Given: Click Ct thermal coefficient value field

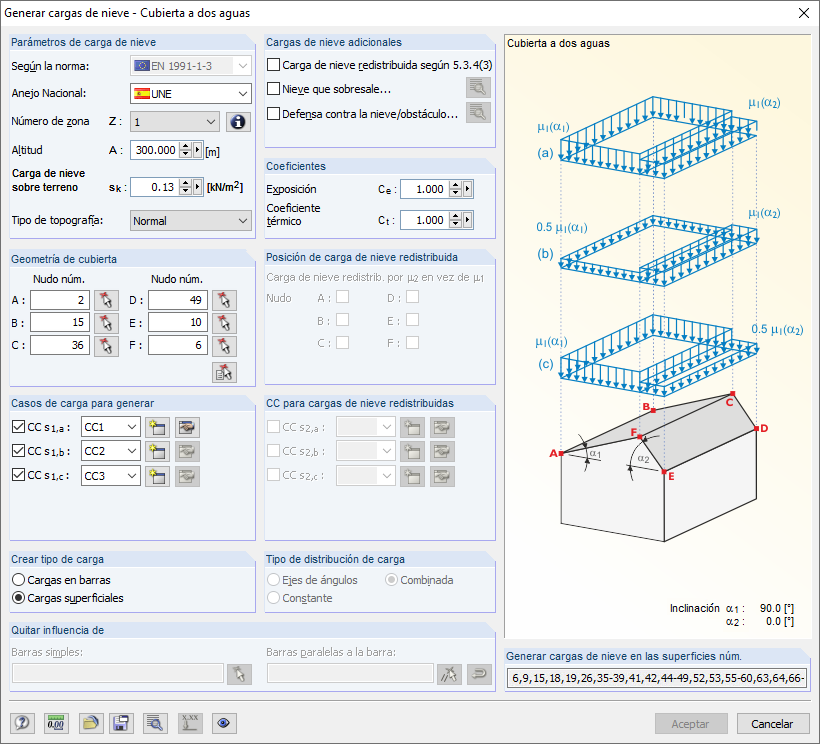Looking at the screenshot, I should tap(425, 220).
